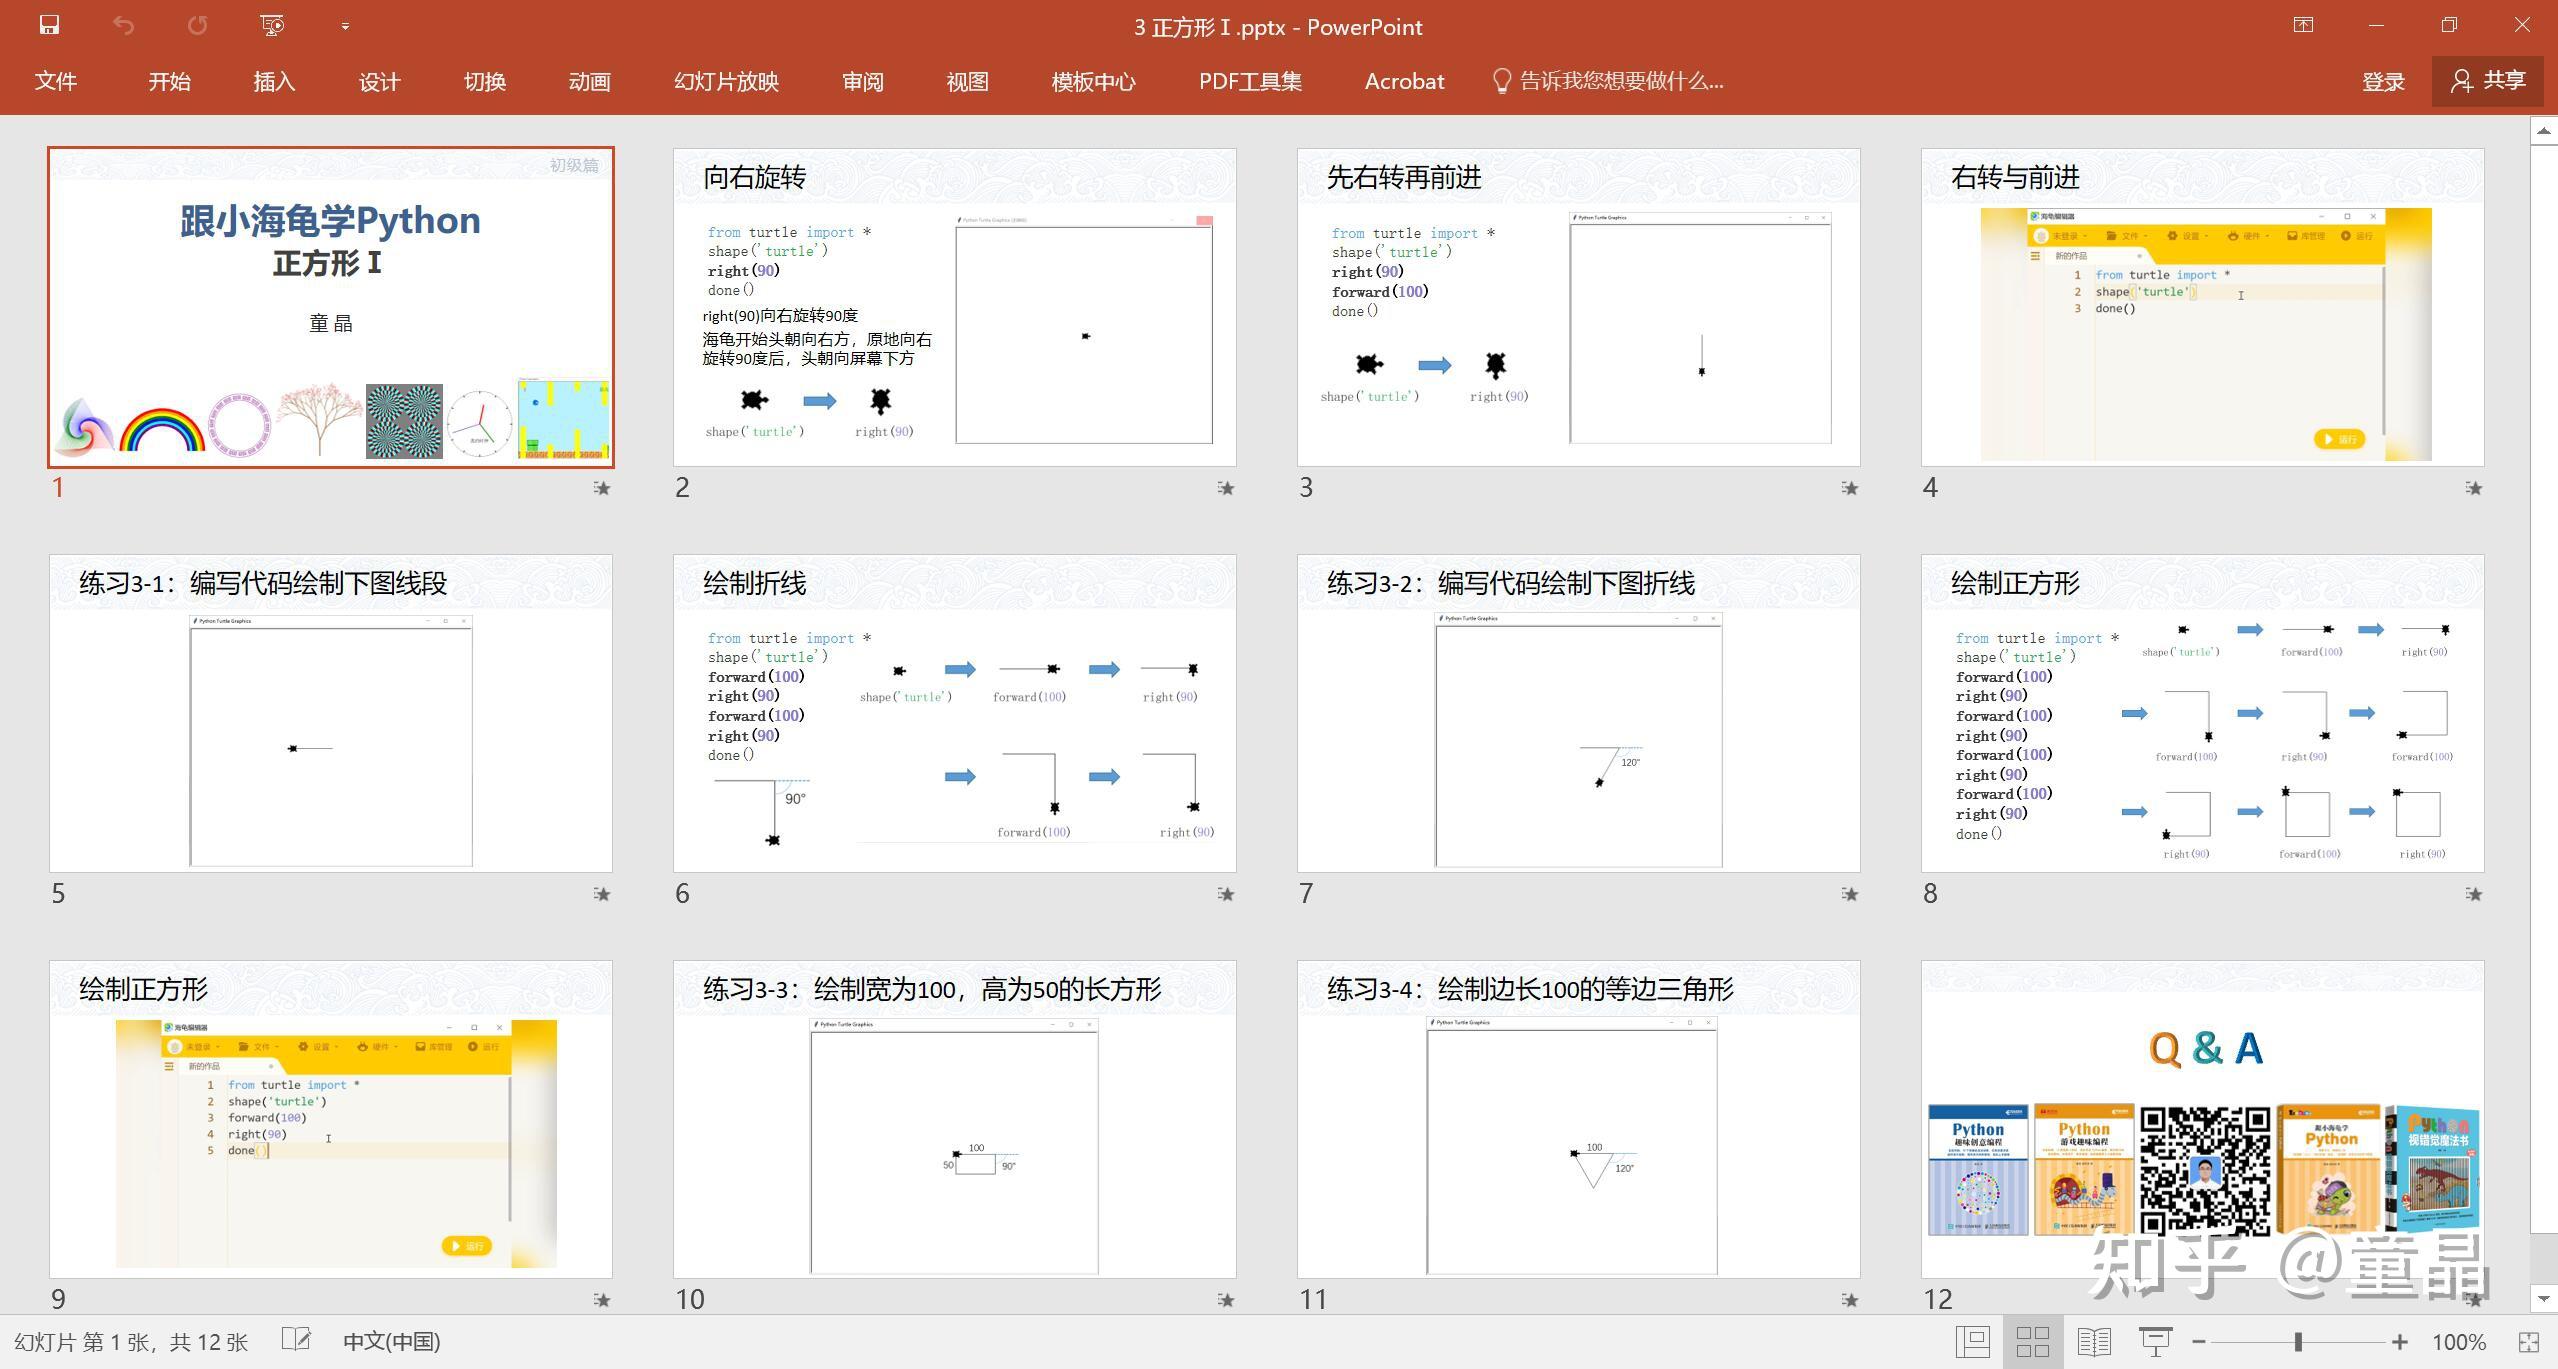Select Reading view icon in status bar
Image resolution: width=2558 pixels, height=1369 pixels.
click(2093, 1342)
